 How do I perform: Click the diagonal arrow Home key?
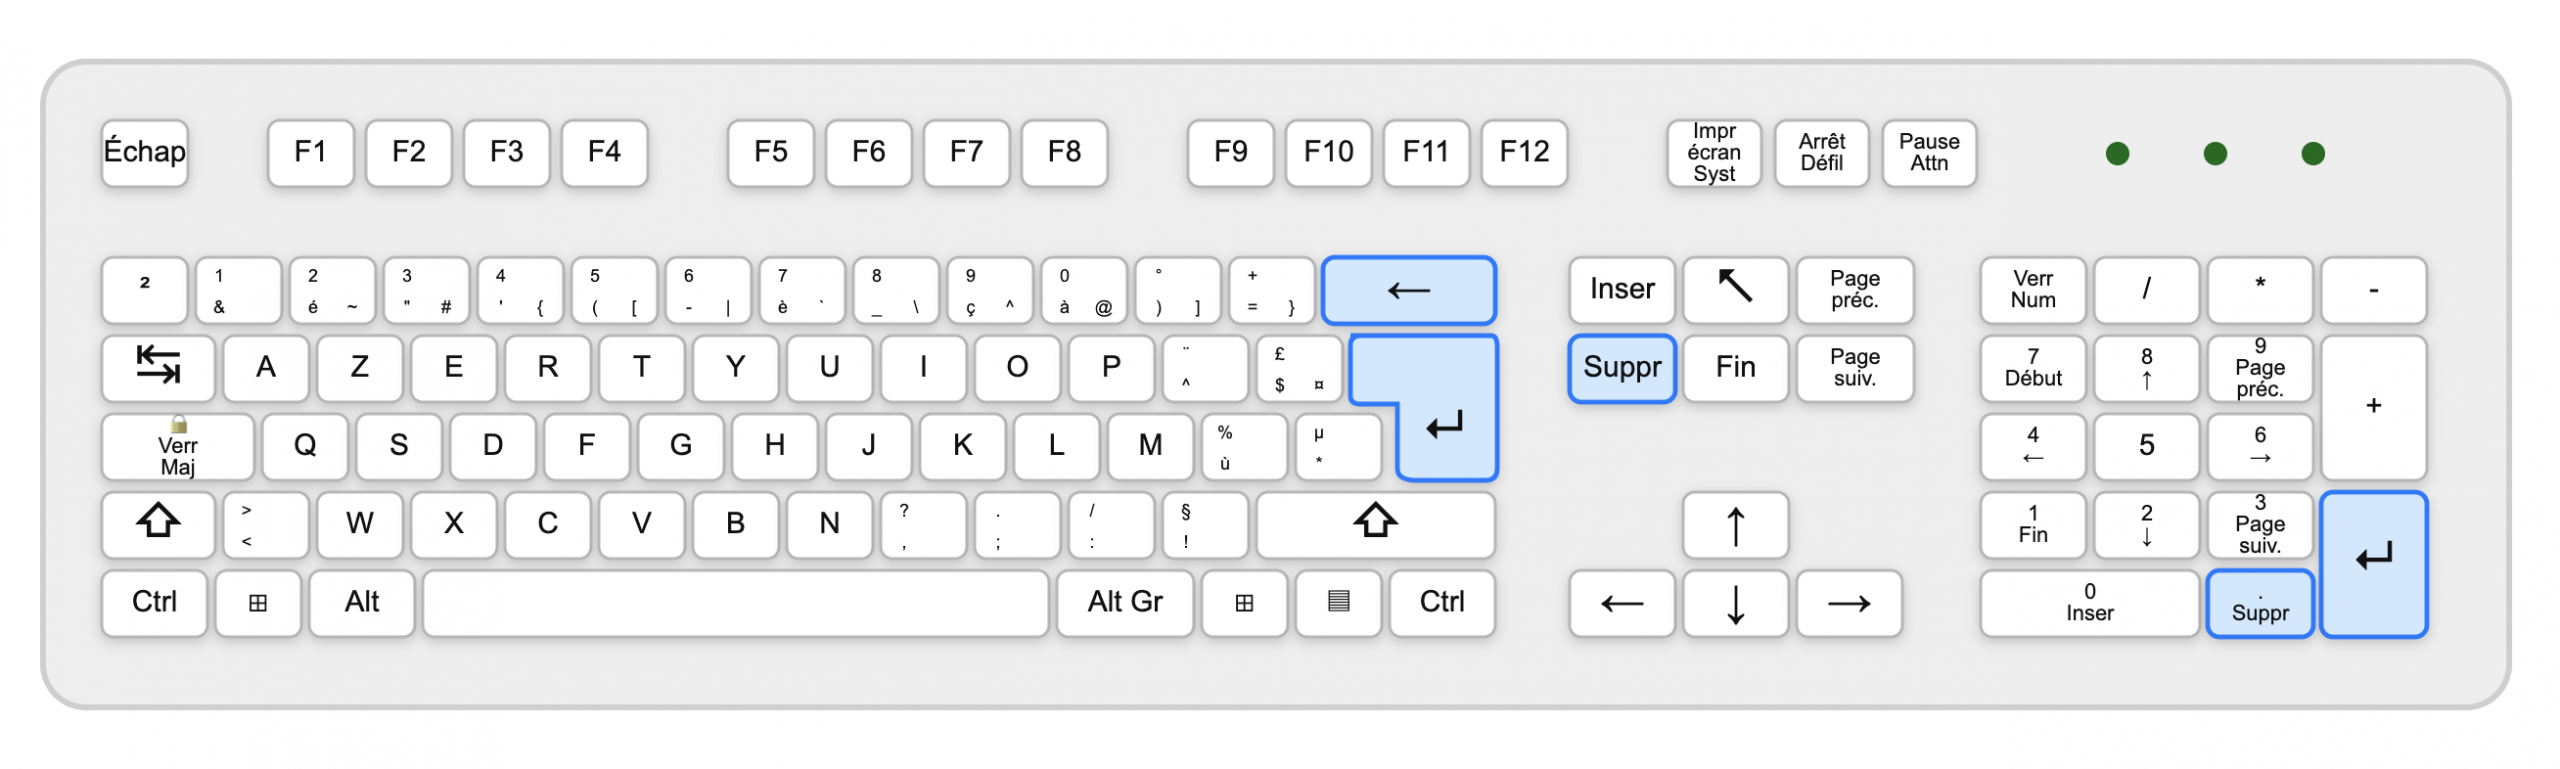[1735, 290]
